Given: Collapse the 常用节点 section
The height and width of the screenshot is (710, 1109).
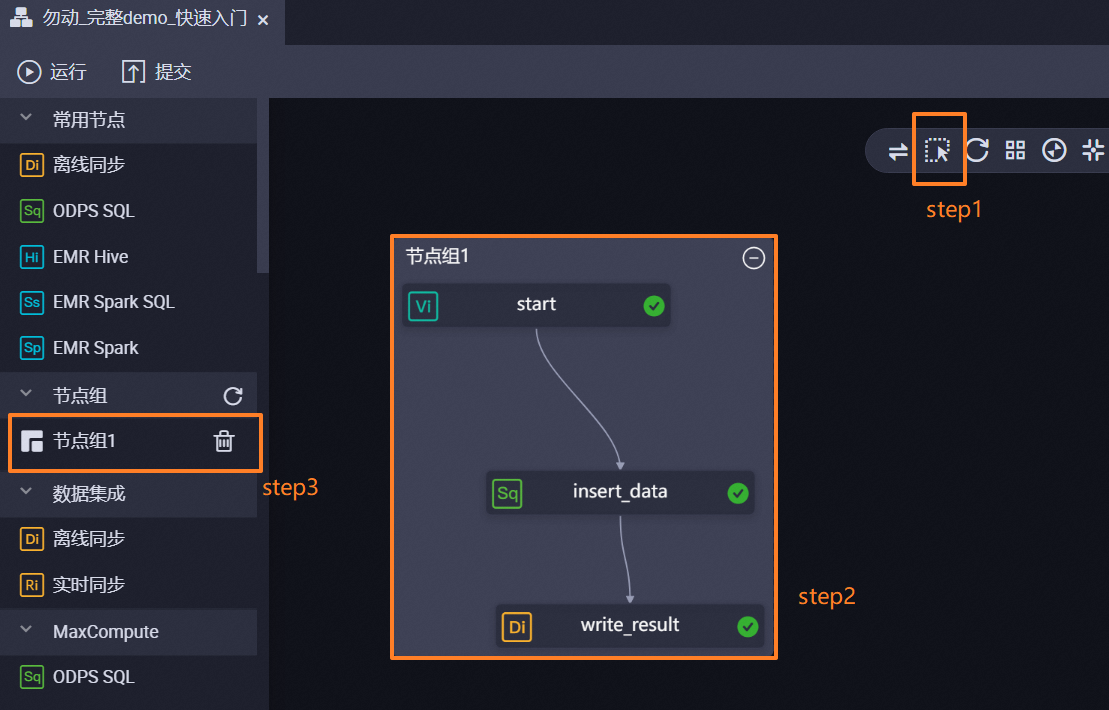Looking at the screenshot, I should [27, 120].
